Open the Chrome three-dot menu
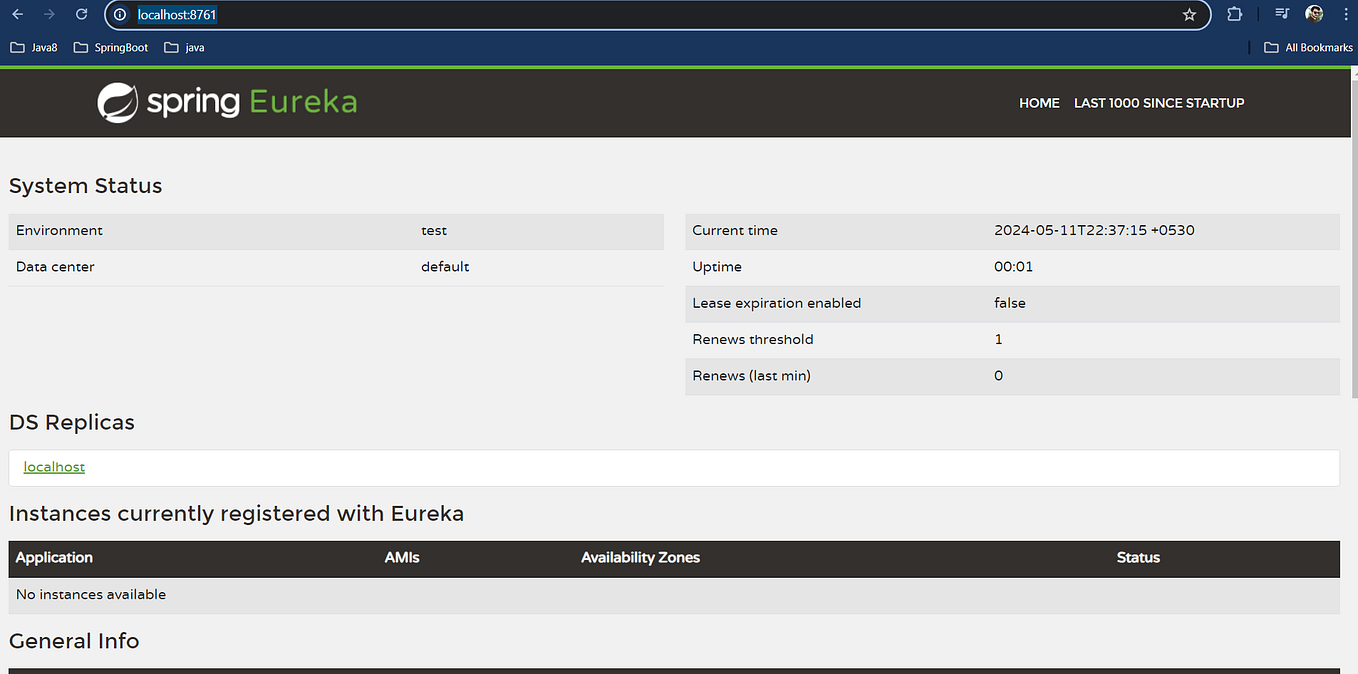The image size is (1358, 674). pyautogui.click(x=1345, y=14)
